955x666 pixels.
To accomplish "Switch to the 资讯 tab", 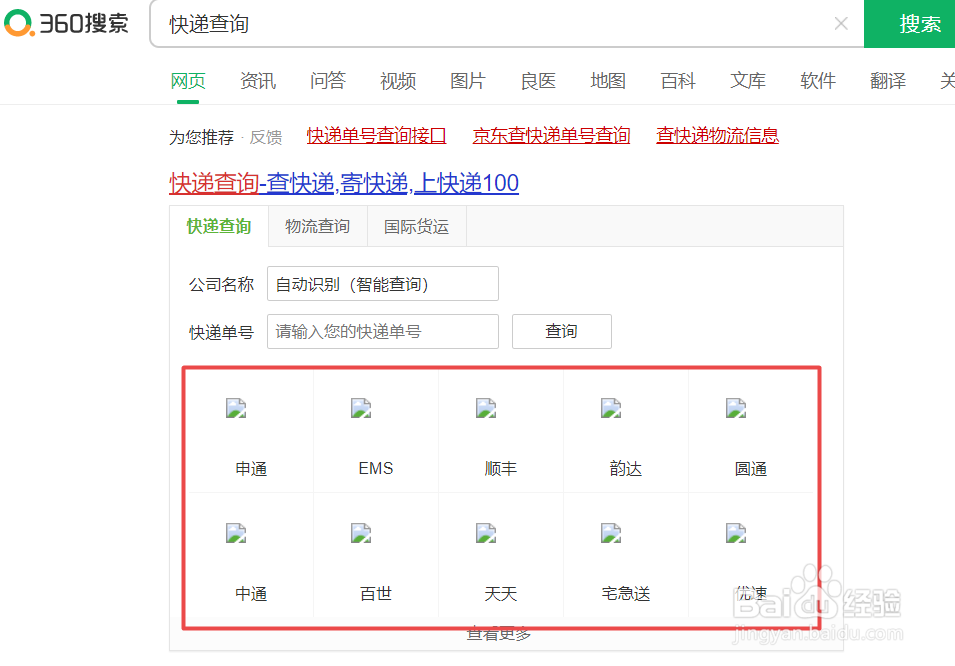I will click(x=258, y=80).
